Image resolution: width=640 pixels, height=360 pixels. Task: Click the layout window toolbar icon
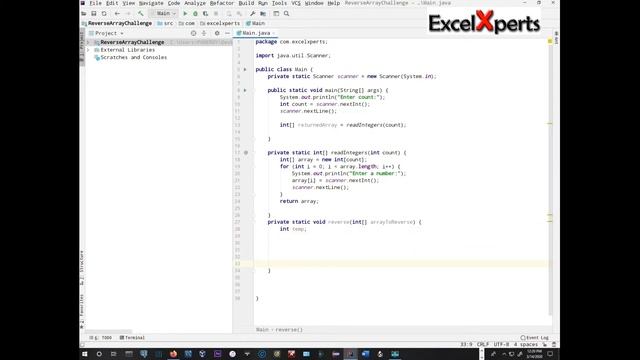pos(276,13)
